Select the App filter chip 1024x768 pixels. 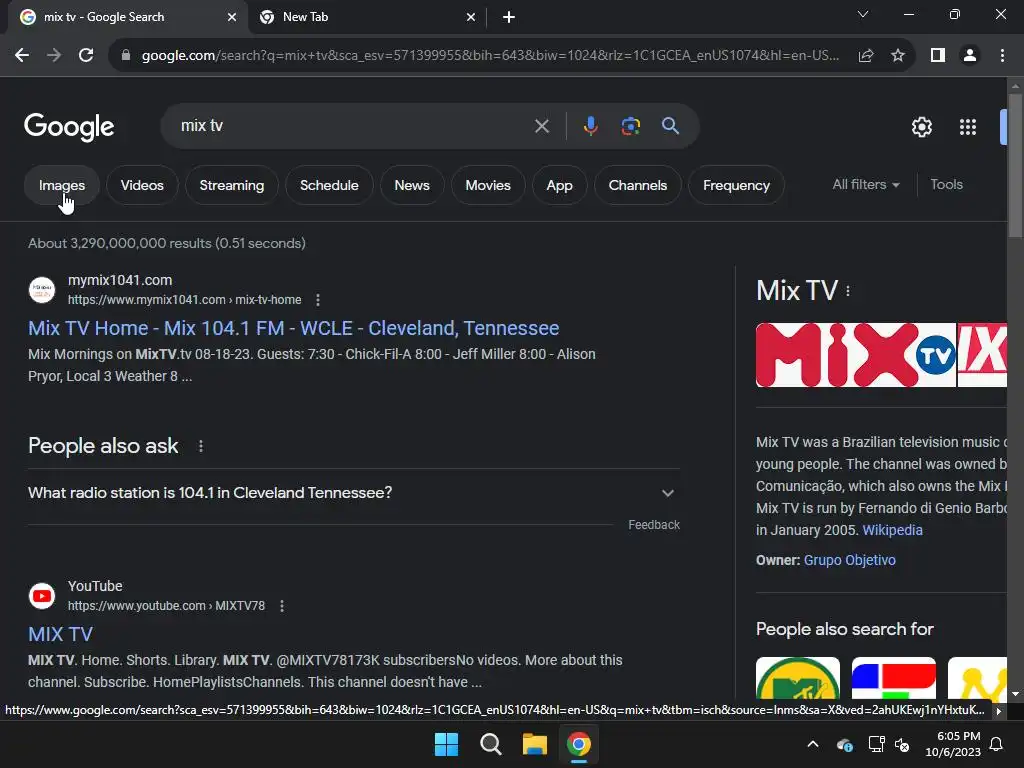click(x=560, y=185)
